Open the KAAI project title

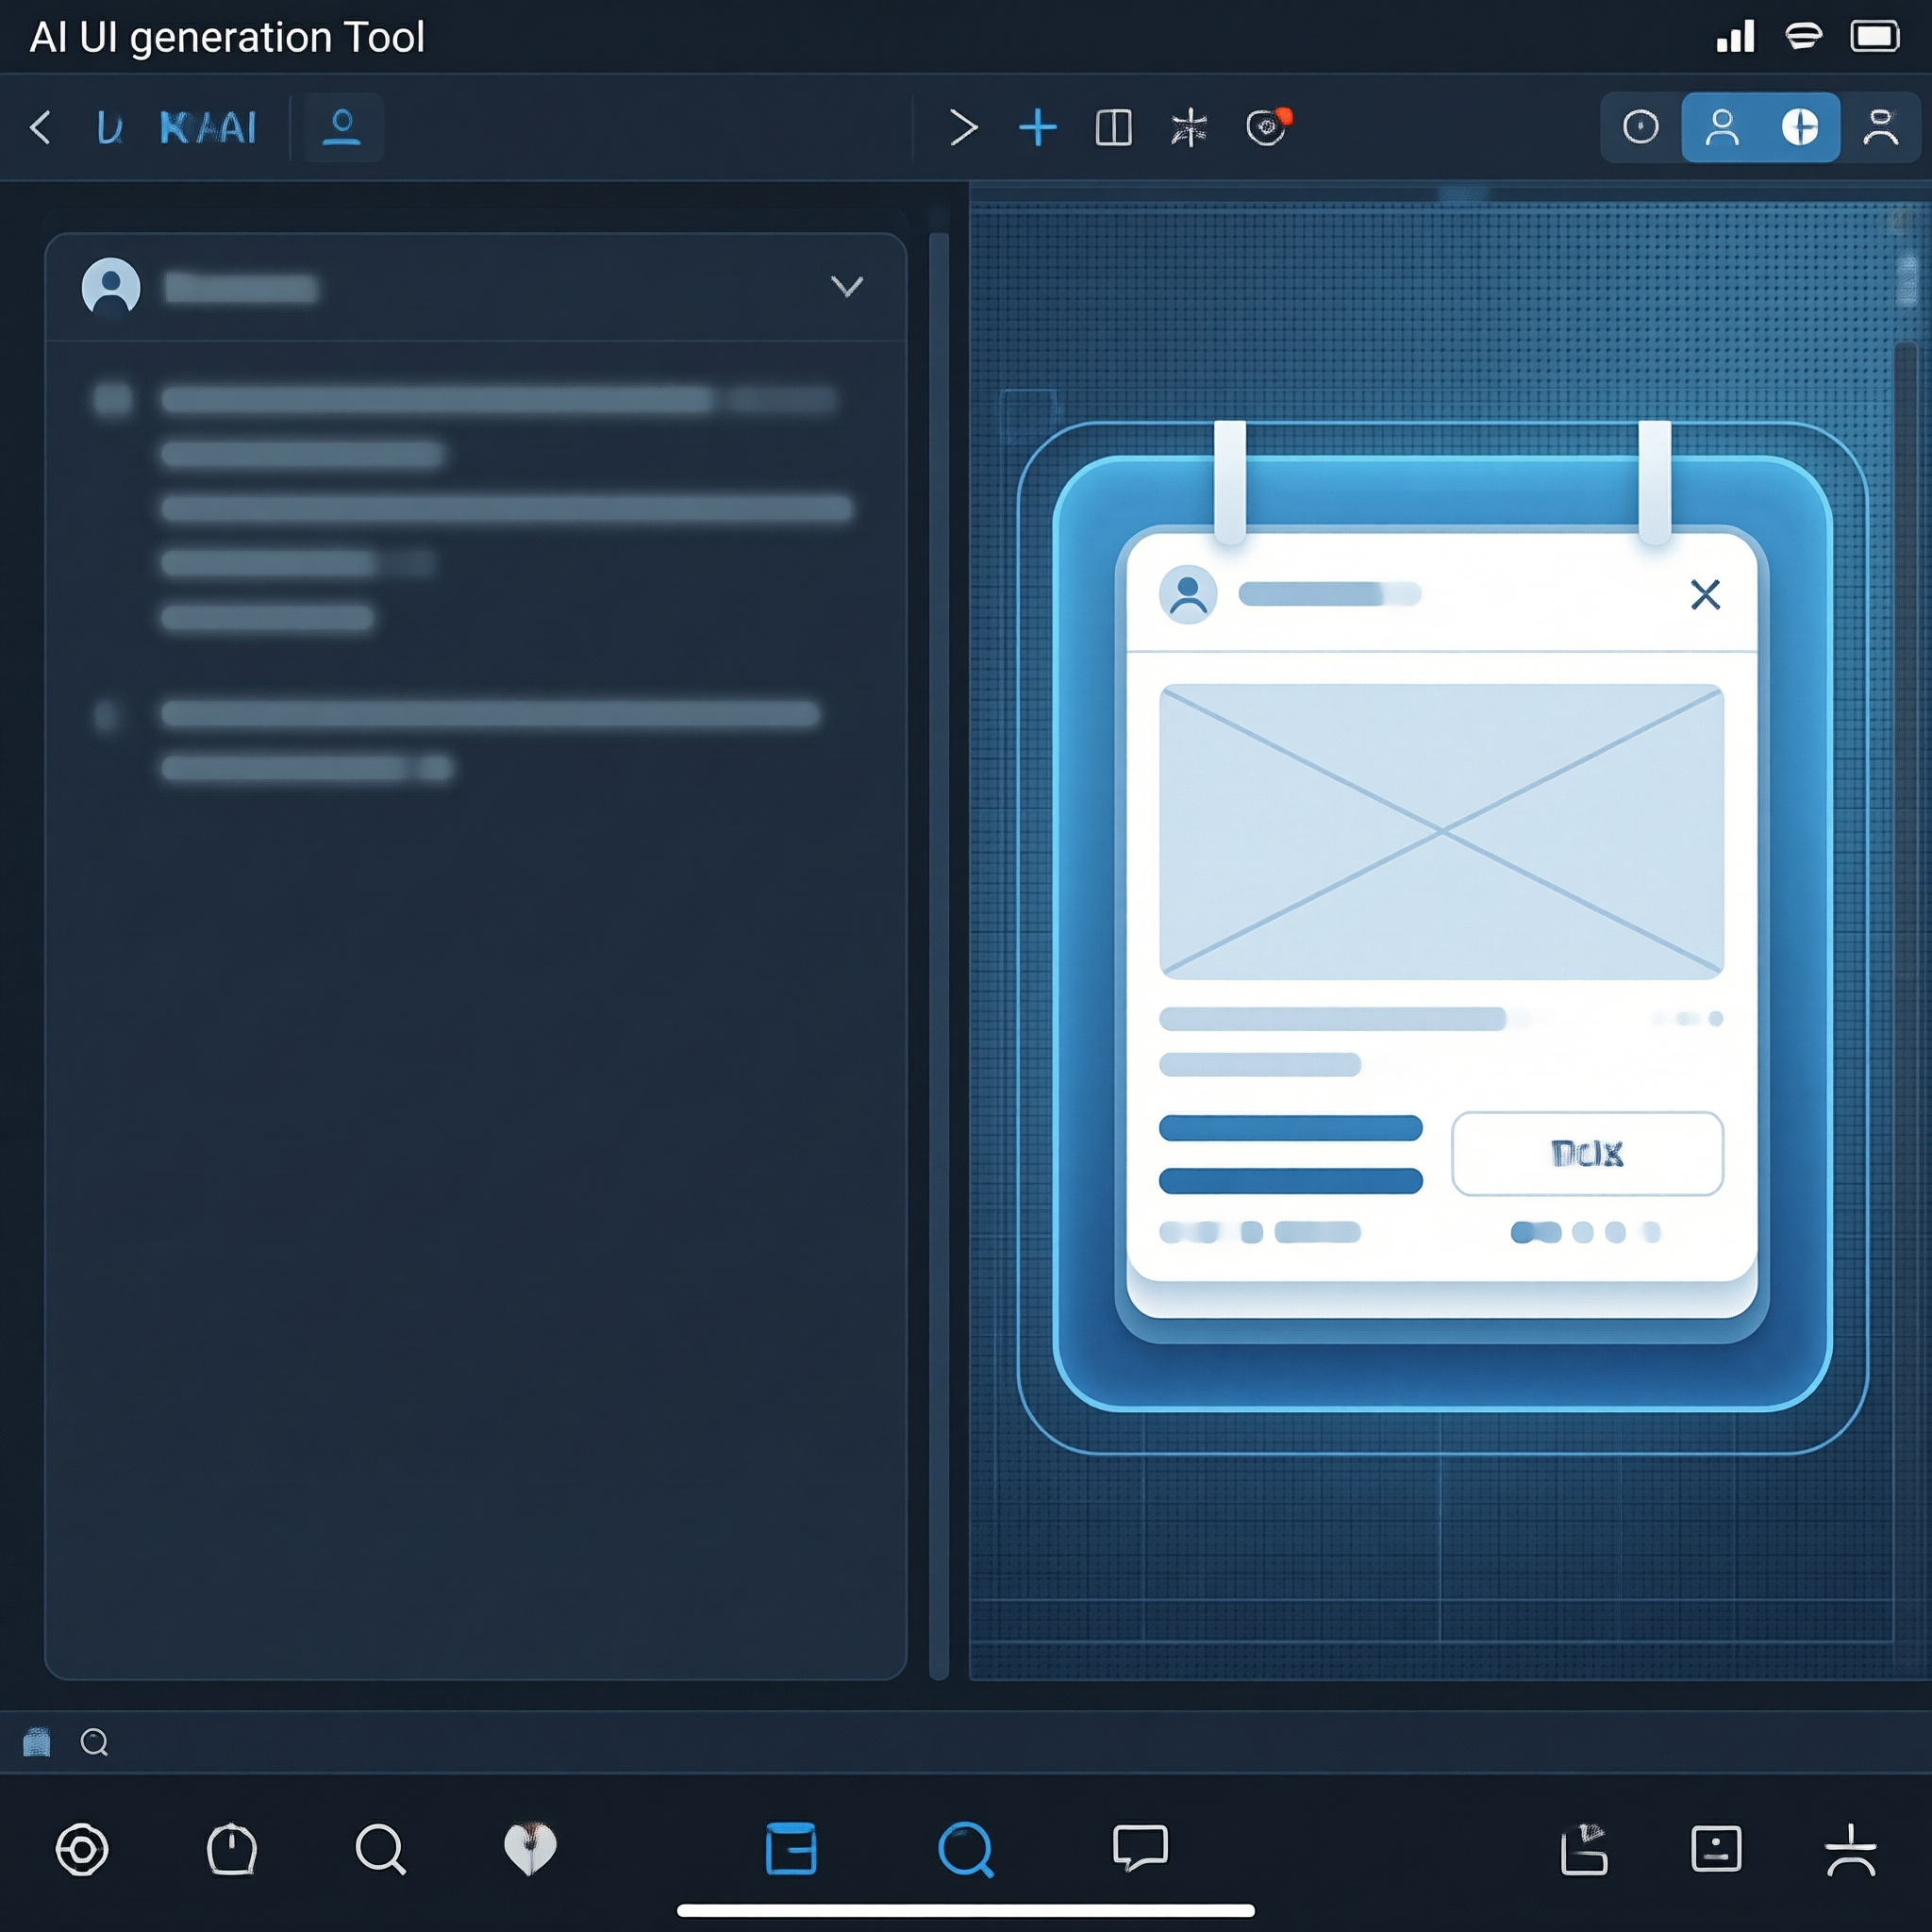208,128
